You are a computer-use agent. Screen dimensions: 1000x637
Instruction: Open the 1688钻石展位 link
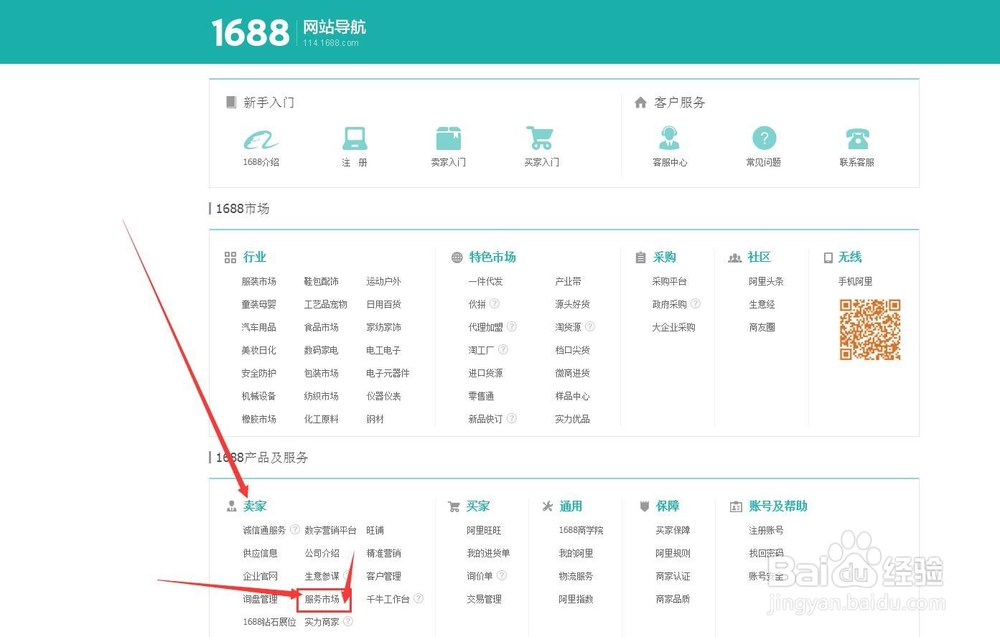click(269, 622)
